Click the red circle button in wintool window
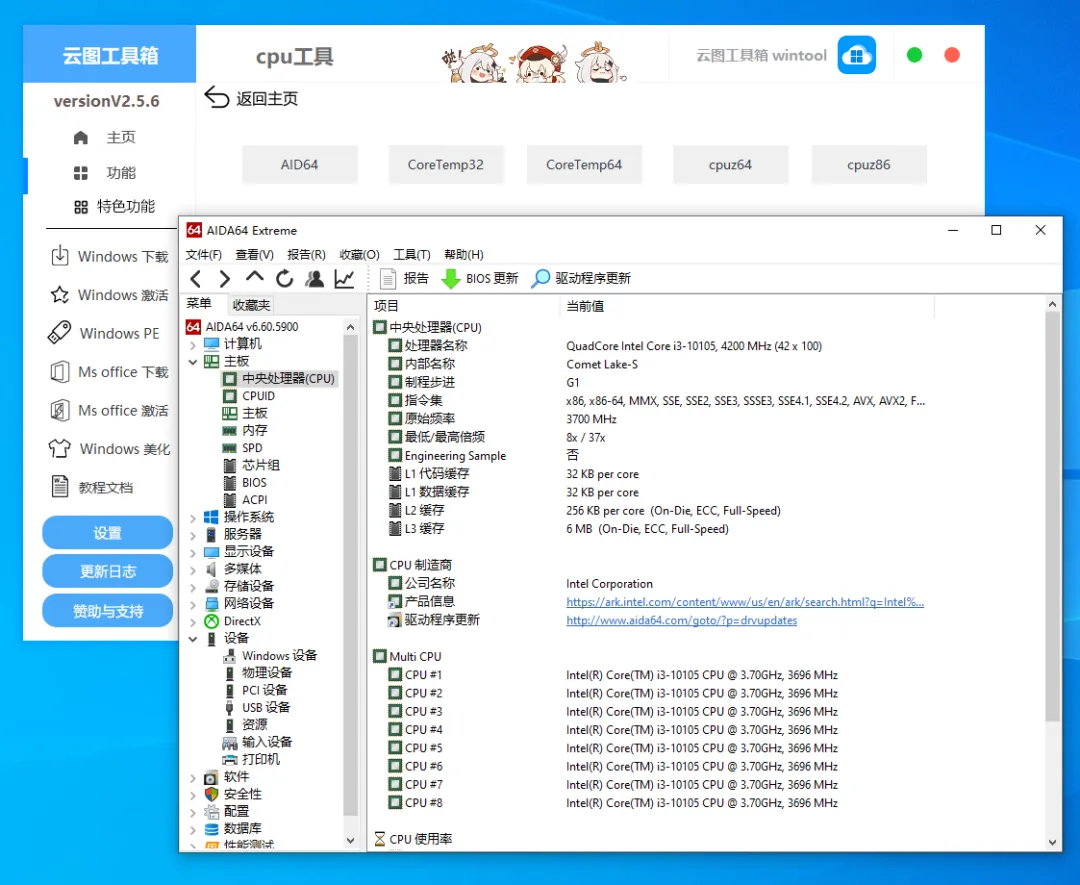Screen dimensions: 1080x885 pos(952,55)
